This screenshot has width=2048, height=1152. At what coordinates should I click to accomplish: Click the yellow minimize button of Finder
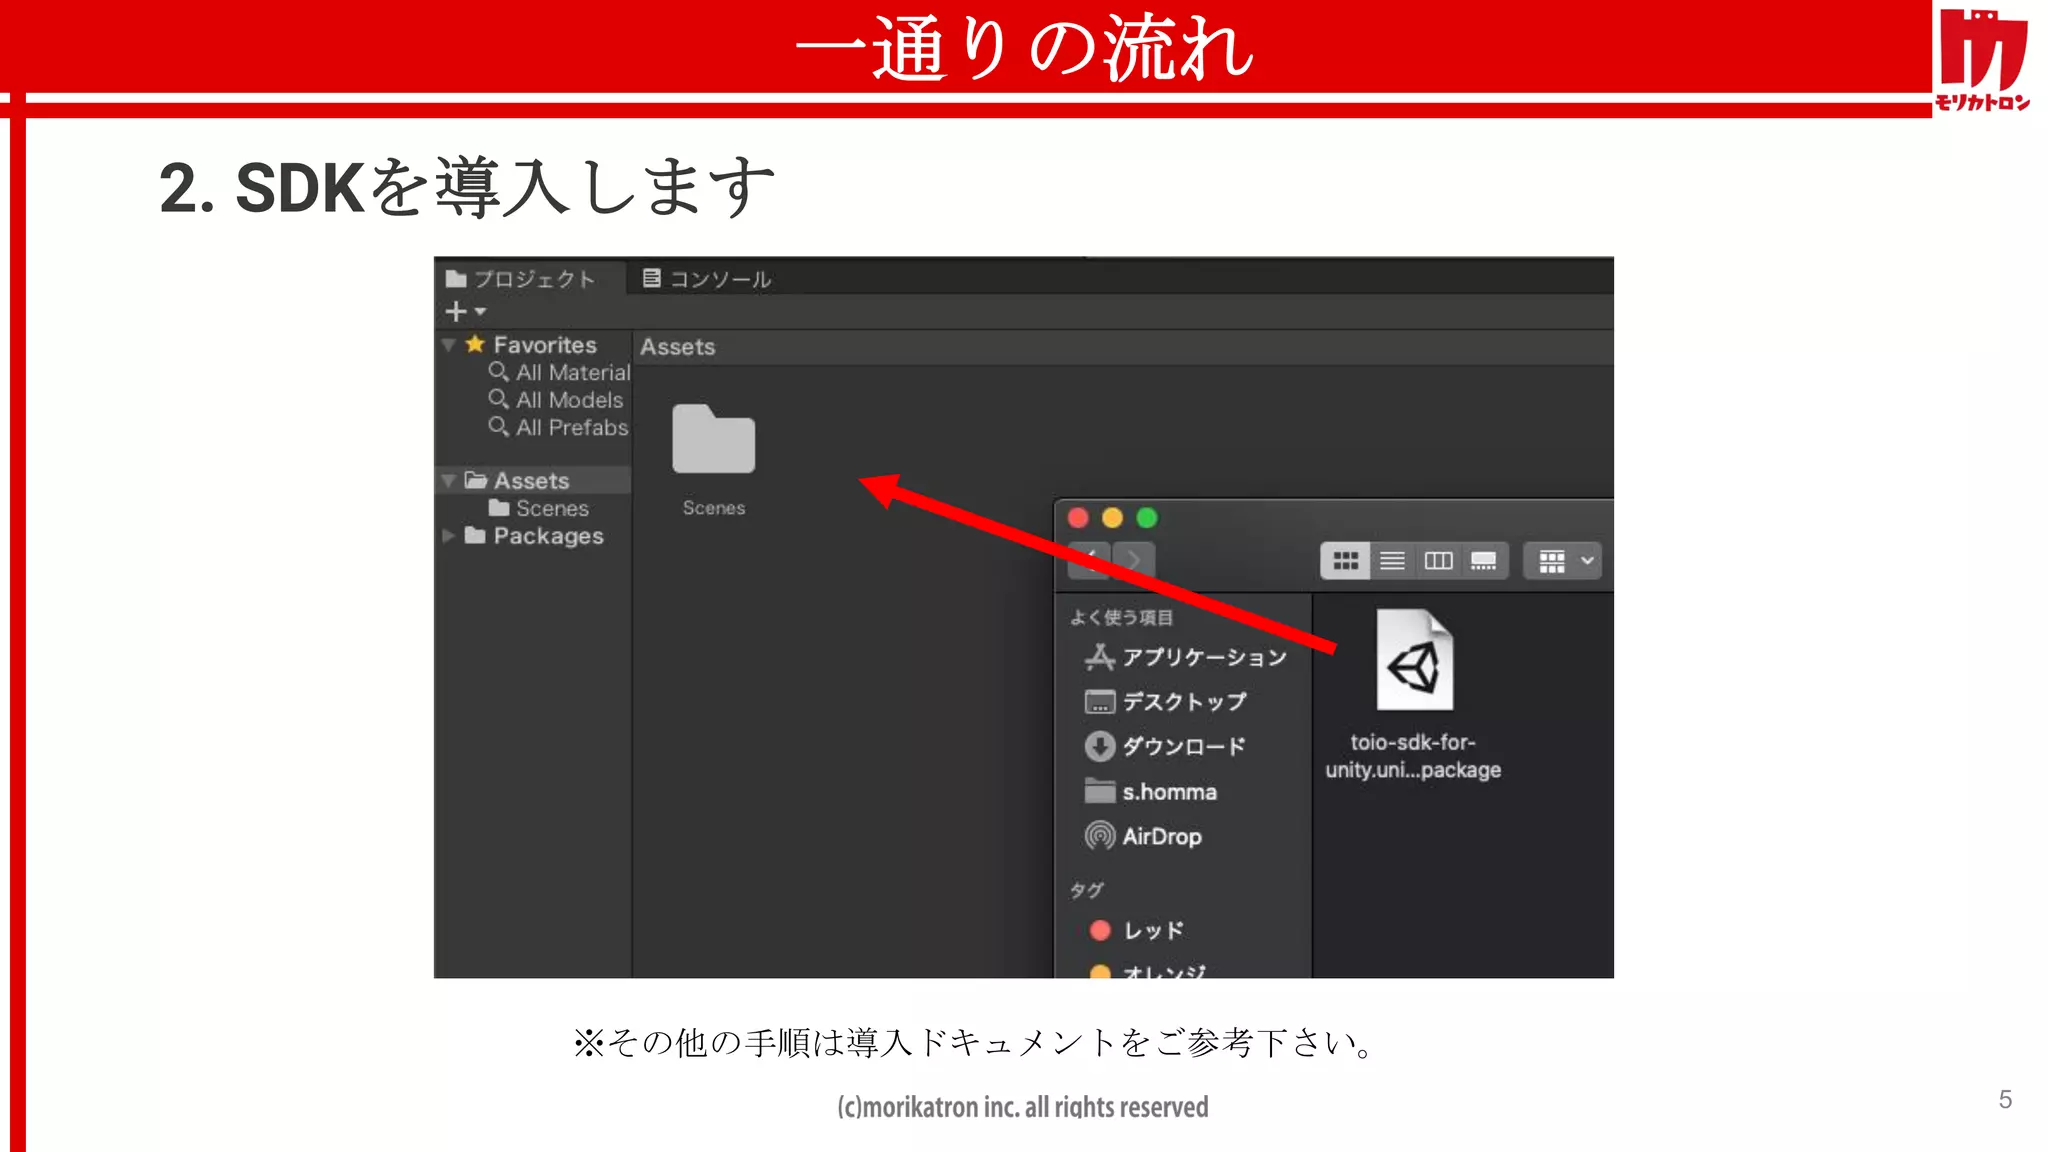(x=1112, y=518)
